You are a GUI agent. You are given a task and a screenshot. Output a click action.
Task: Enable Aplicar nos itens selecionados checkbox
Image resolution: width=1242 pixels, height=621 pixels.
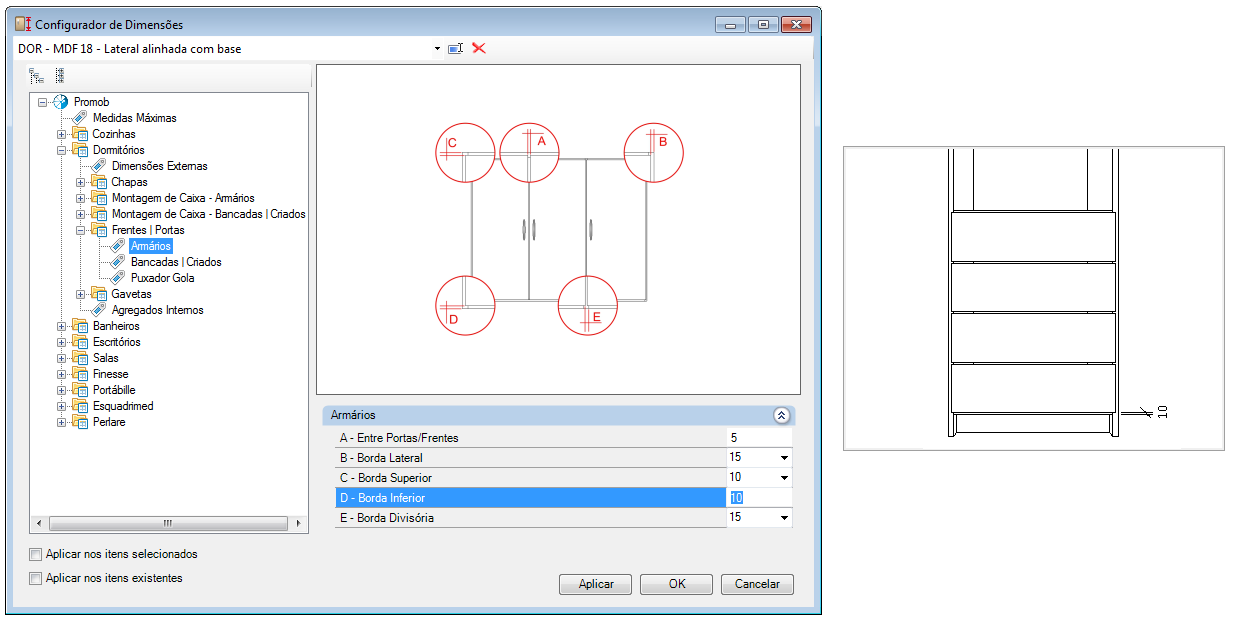pyautogui.click(x=36, y=554)
